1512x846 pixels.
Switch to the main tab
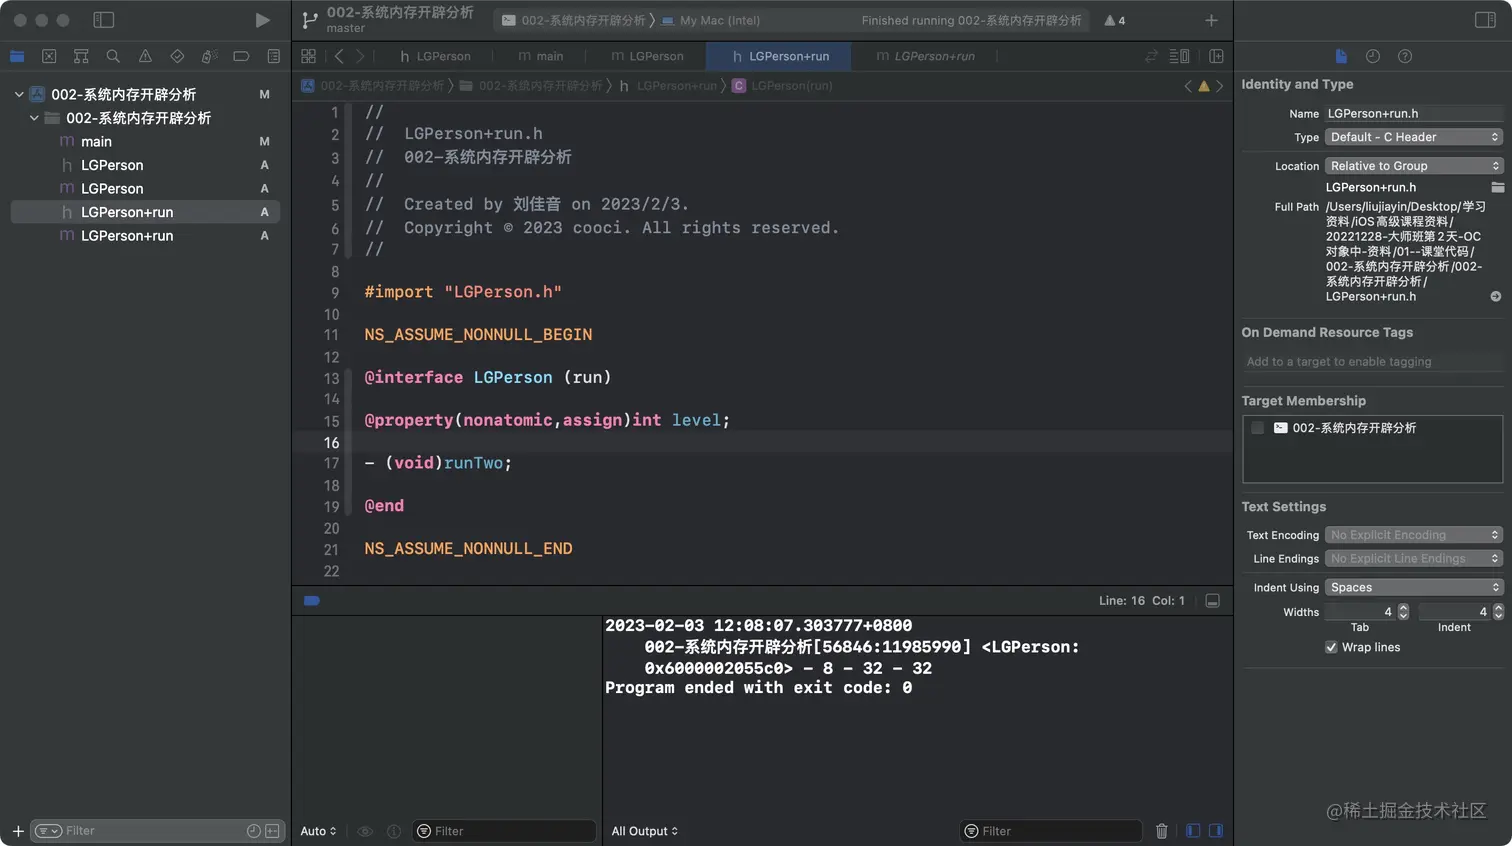point(541,56)
